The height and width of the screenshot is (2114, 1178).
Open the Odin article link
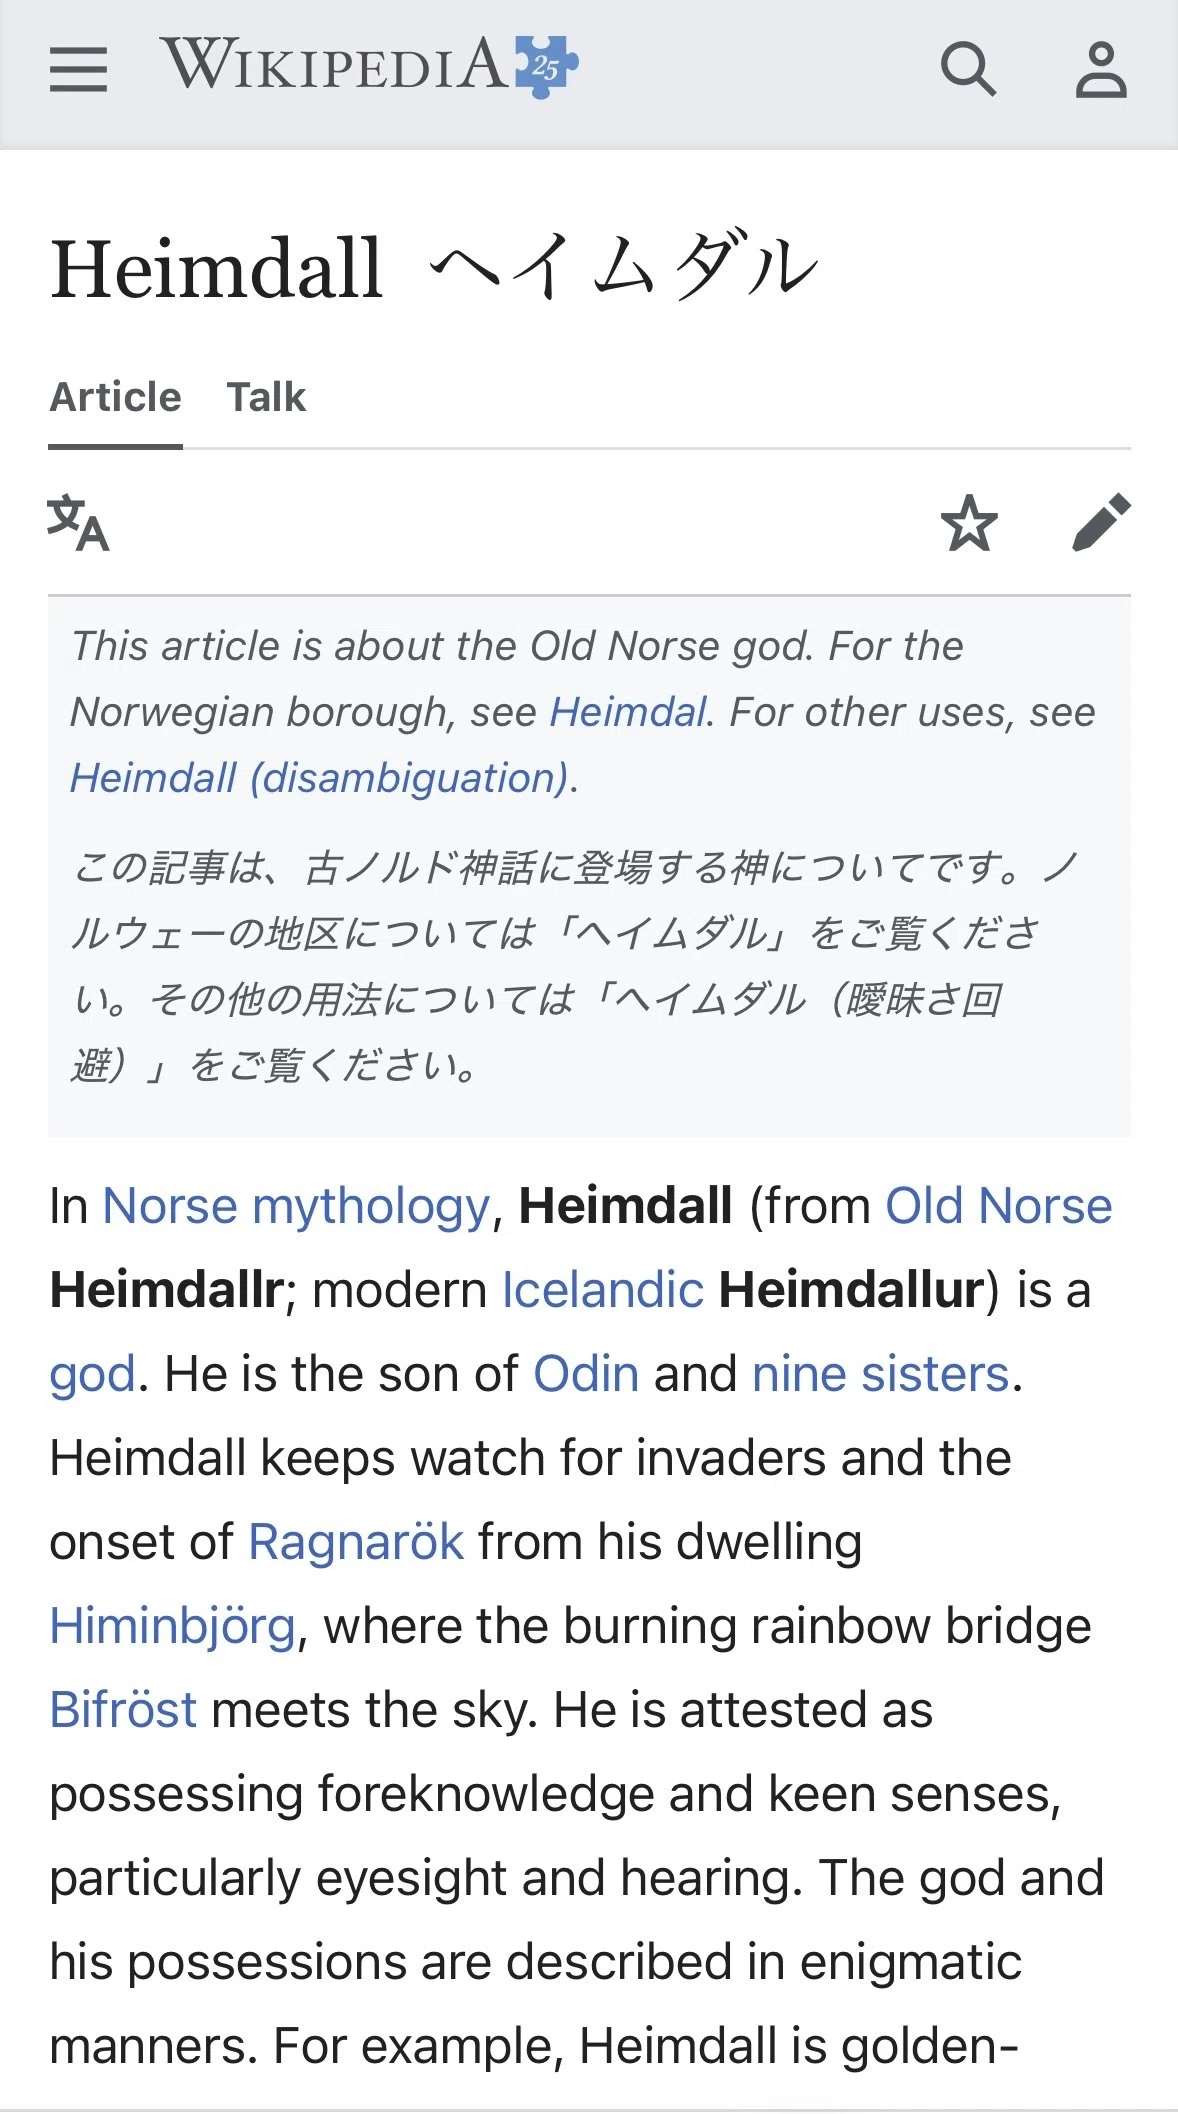586,1374
